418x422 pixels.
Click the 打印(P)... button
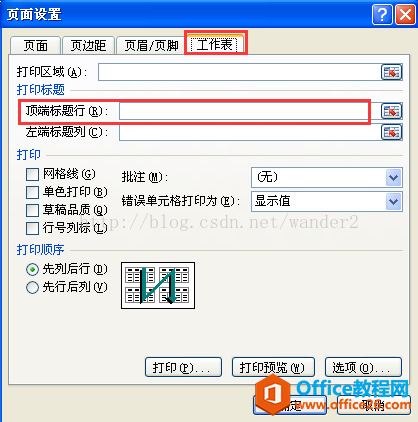183,367
